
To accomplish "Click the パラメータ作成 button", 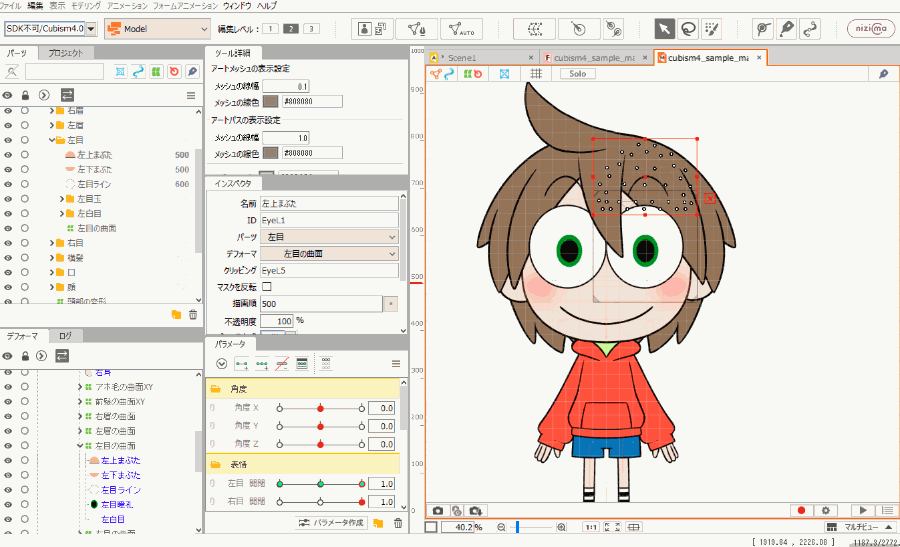I will (332, 523).
